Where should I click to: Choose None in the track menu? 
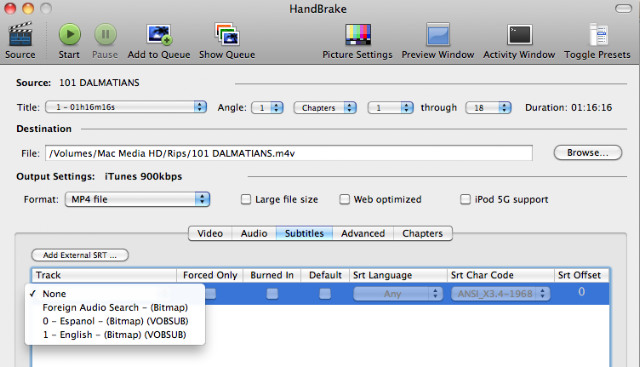click(115, 294)
